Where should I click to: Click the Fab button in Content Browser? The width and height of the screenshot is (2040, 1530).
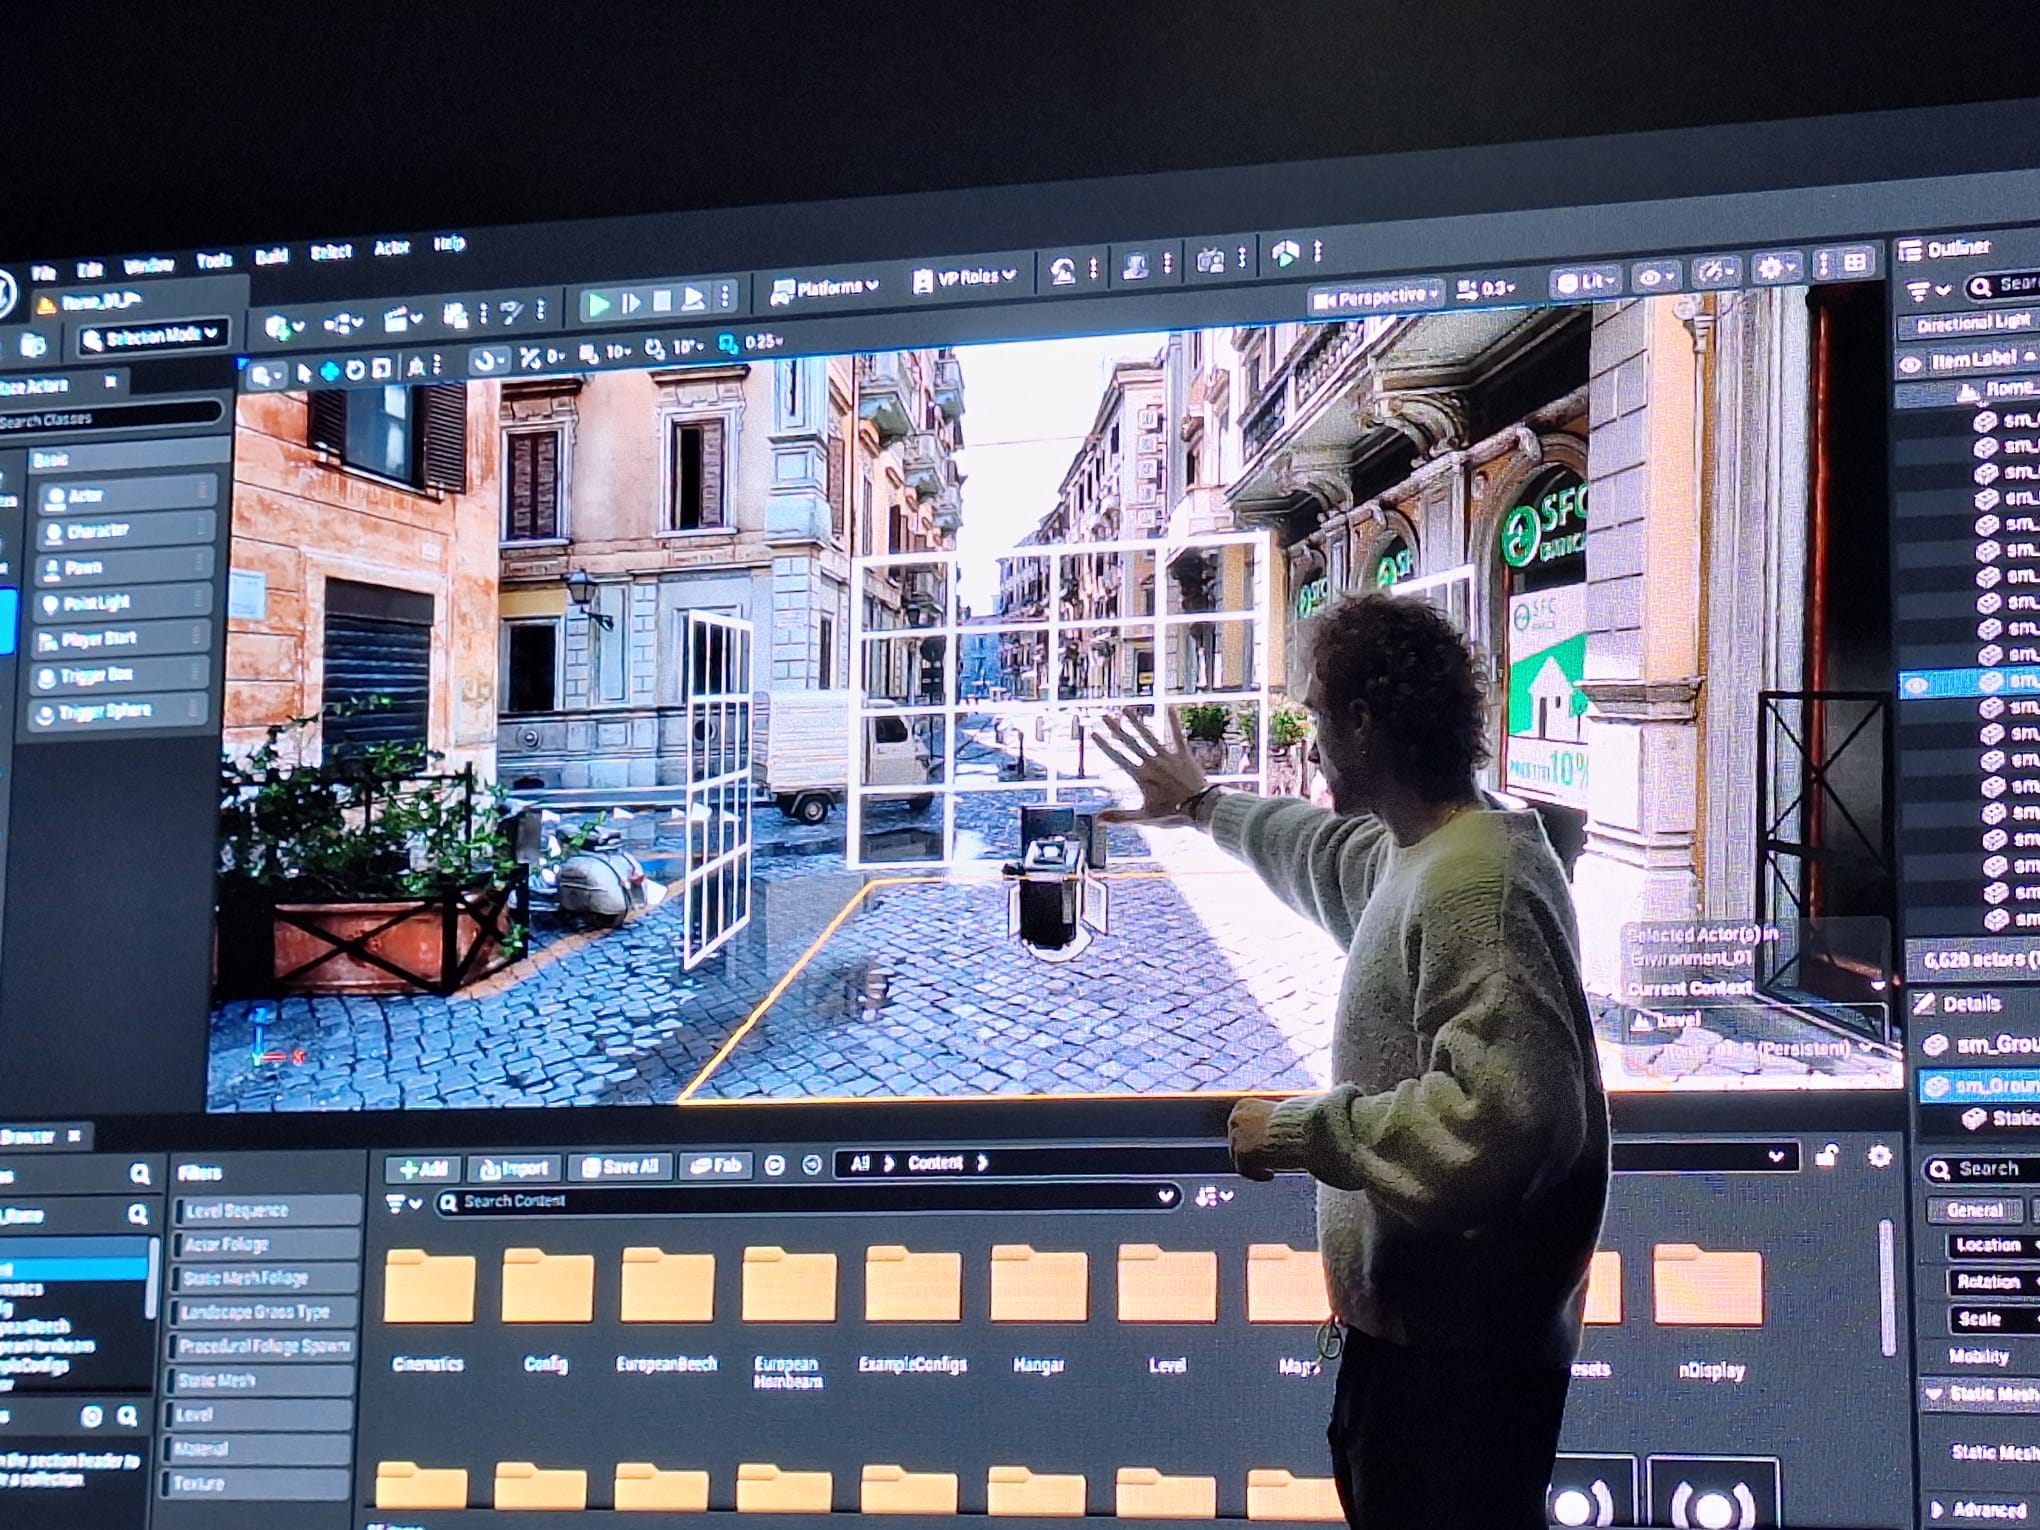pyautogui.click(x=716, y=1166)
